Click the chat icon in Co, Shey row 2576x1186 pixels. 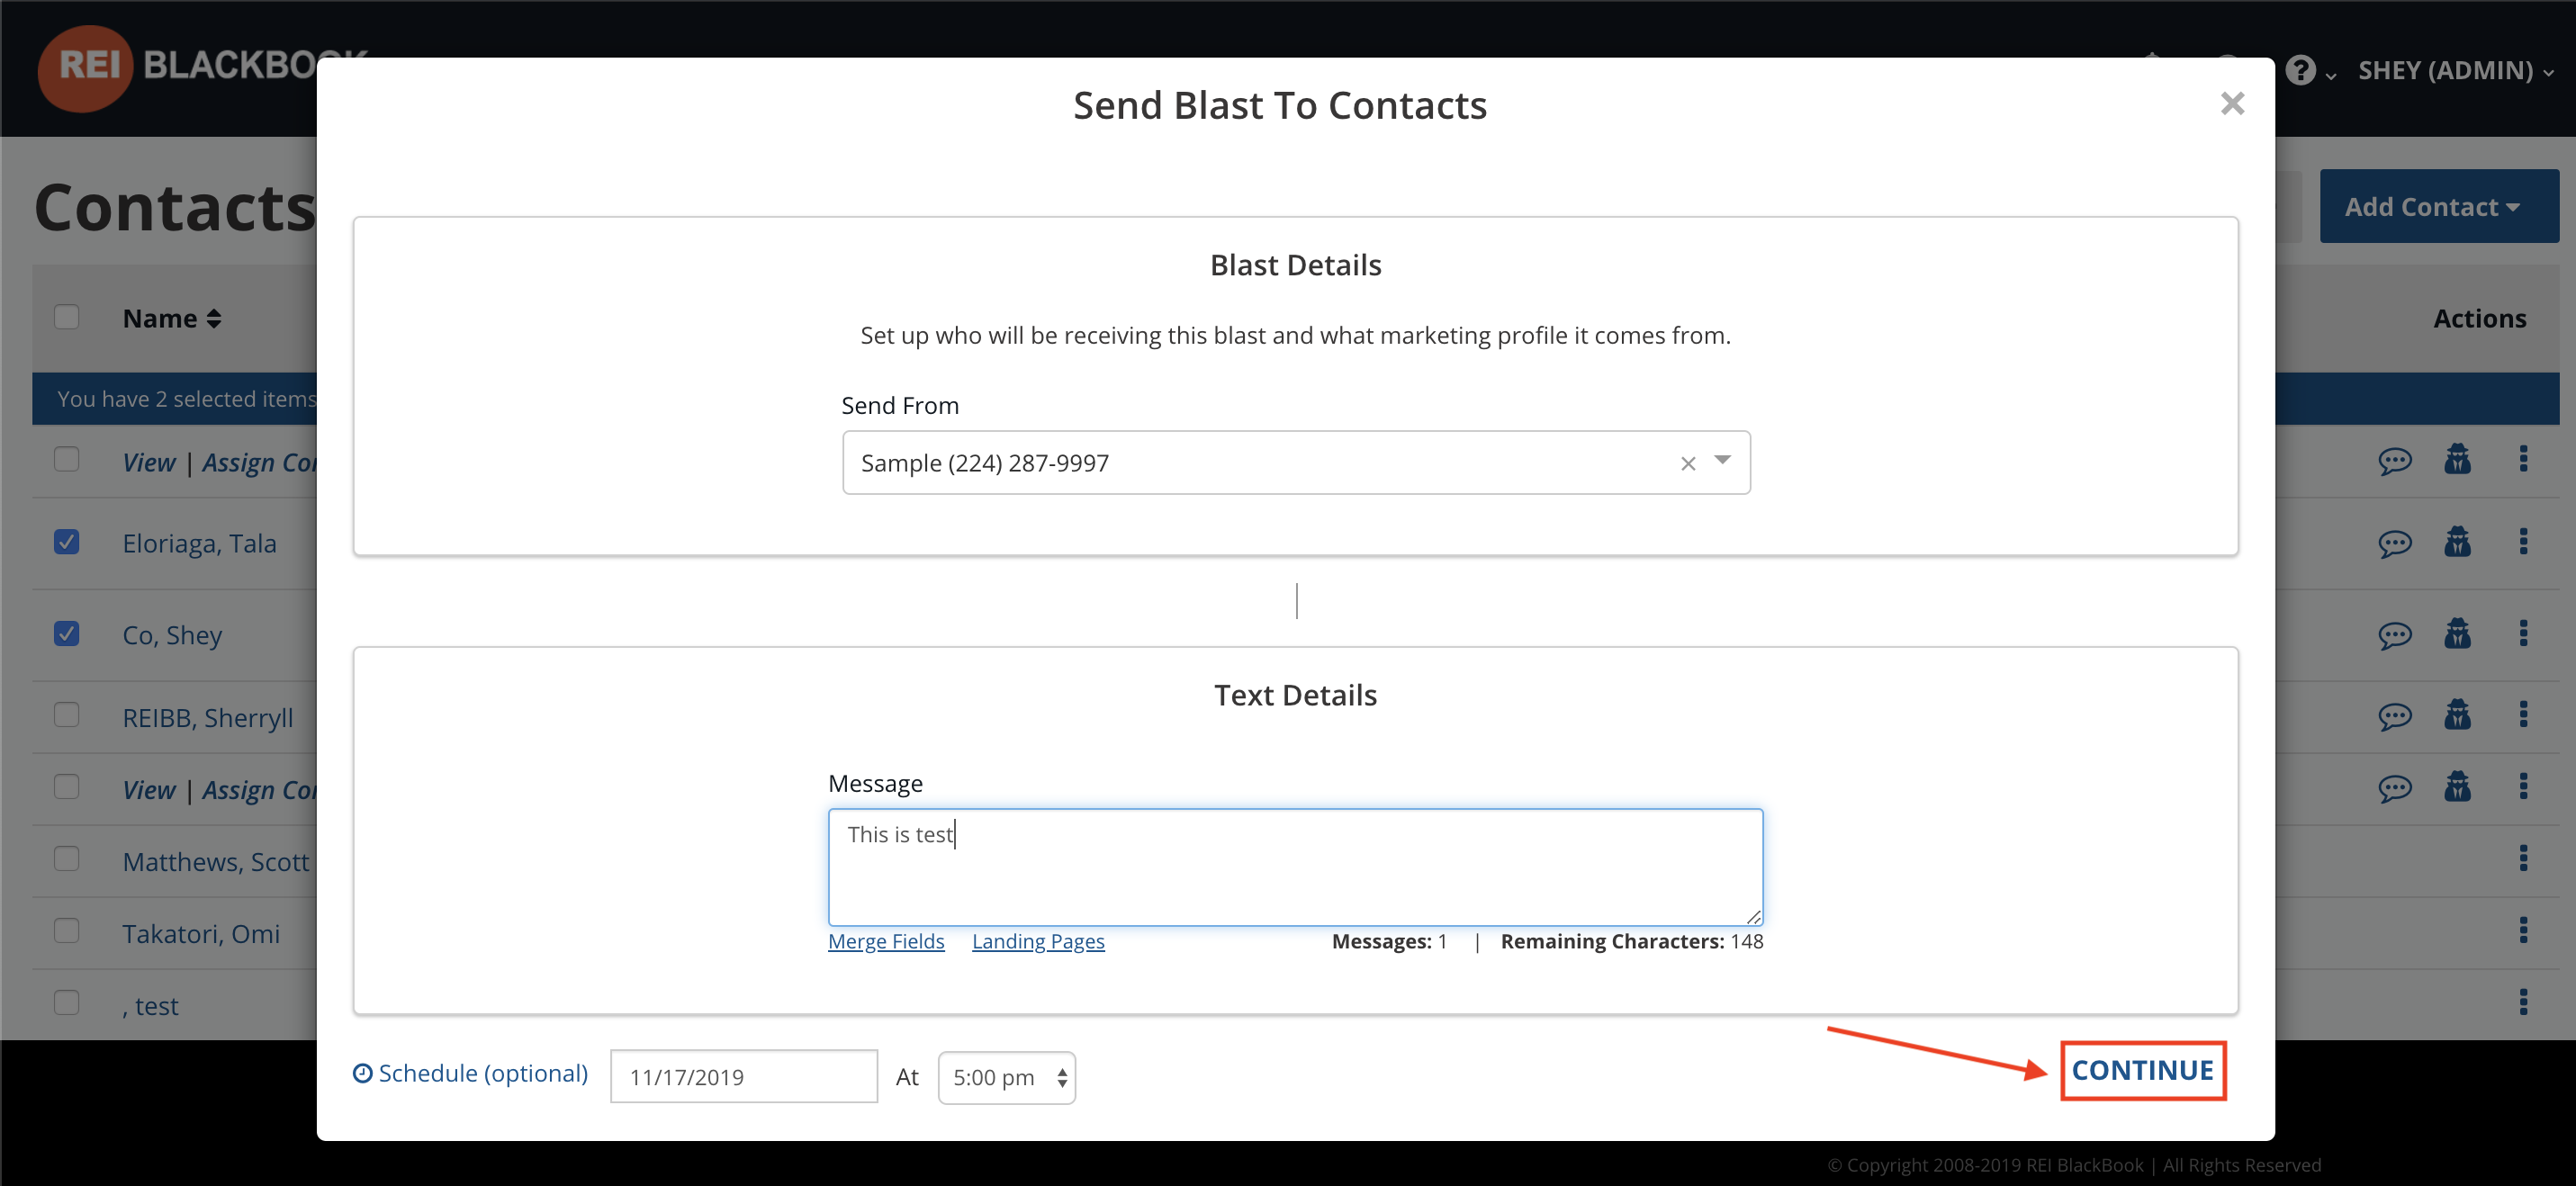[x=2395, y=636]
